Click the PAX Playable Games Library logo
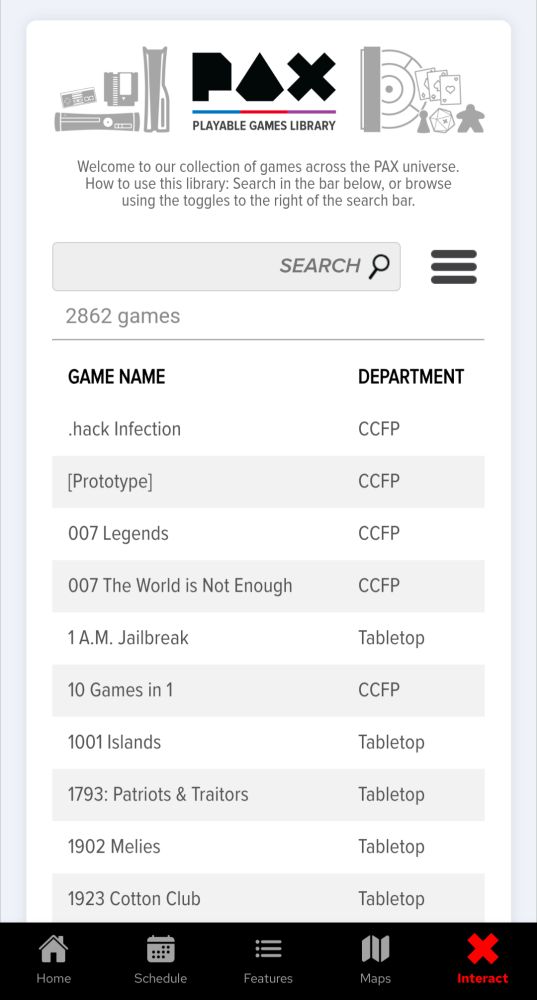The width and height of the screenshot is (537, 1000). 264,91
